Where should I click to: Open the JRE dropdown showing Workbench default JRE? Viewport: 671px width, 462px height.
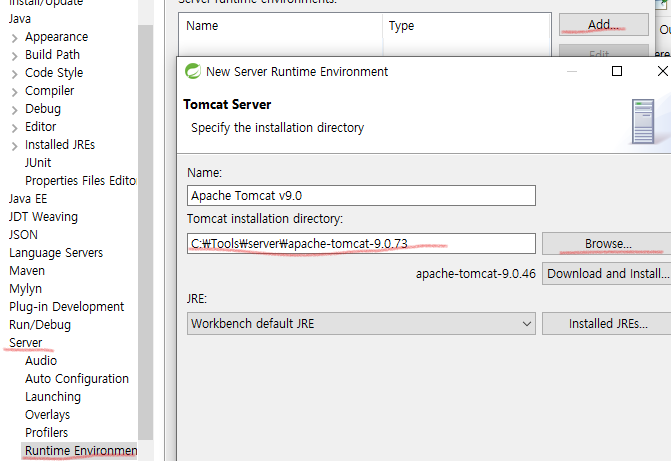point(361,323)
